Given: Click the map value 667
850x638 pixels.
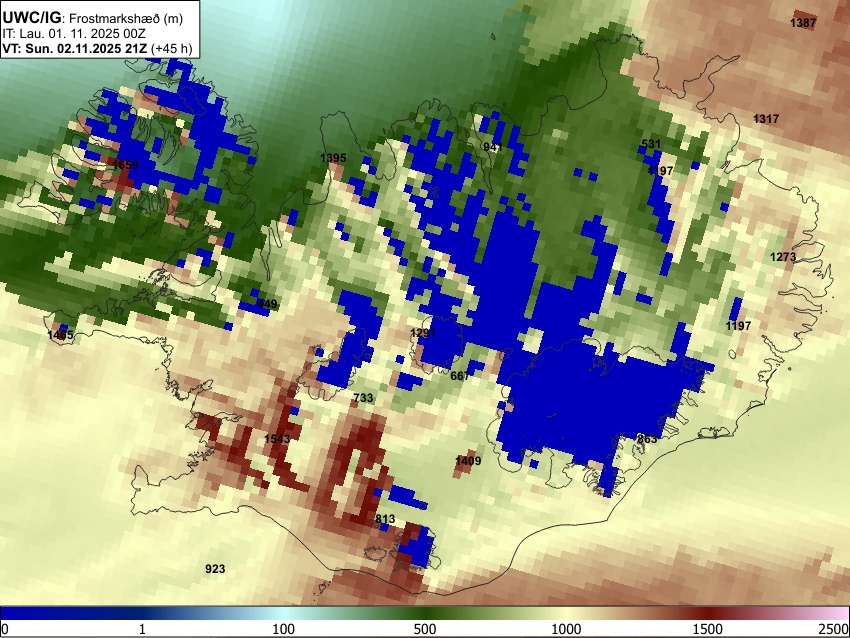Looking at the screenshot, I should tap(460, 376).
